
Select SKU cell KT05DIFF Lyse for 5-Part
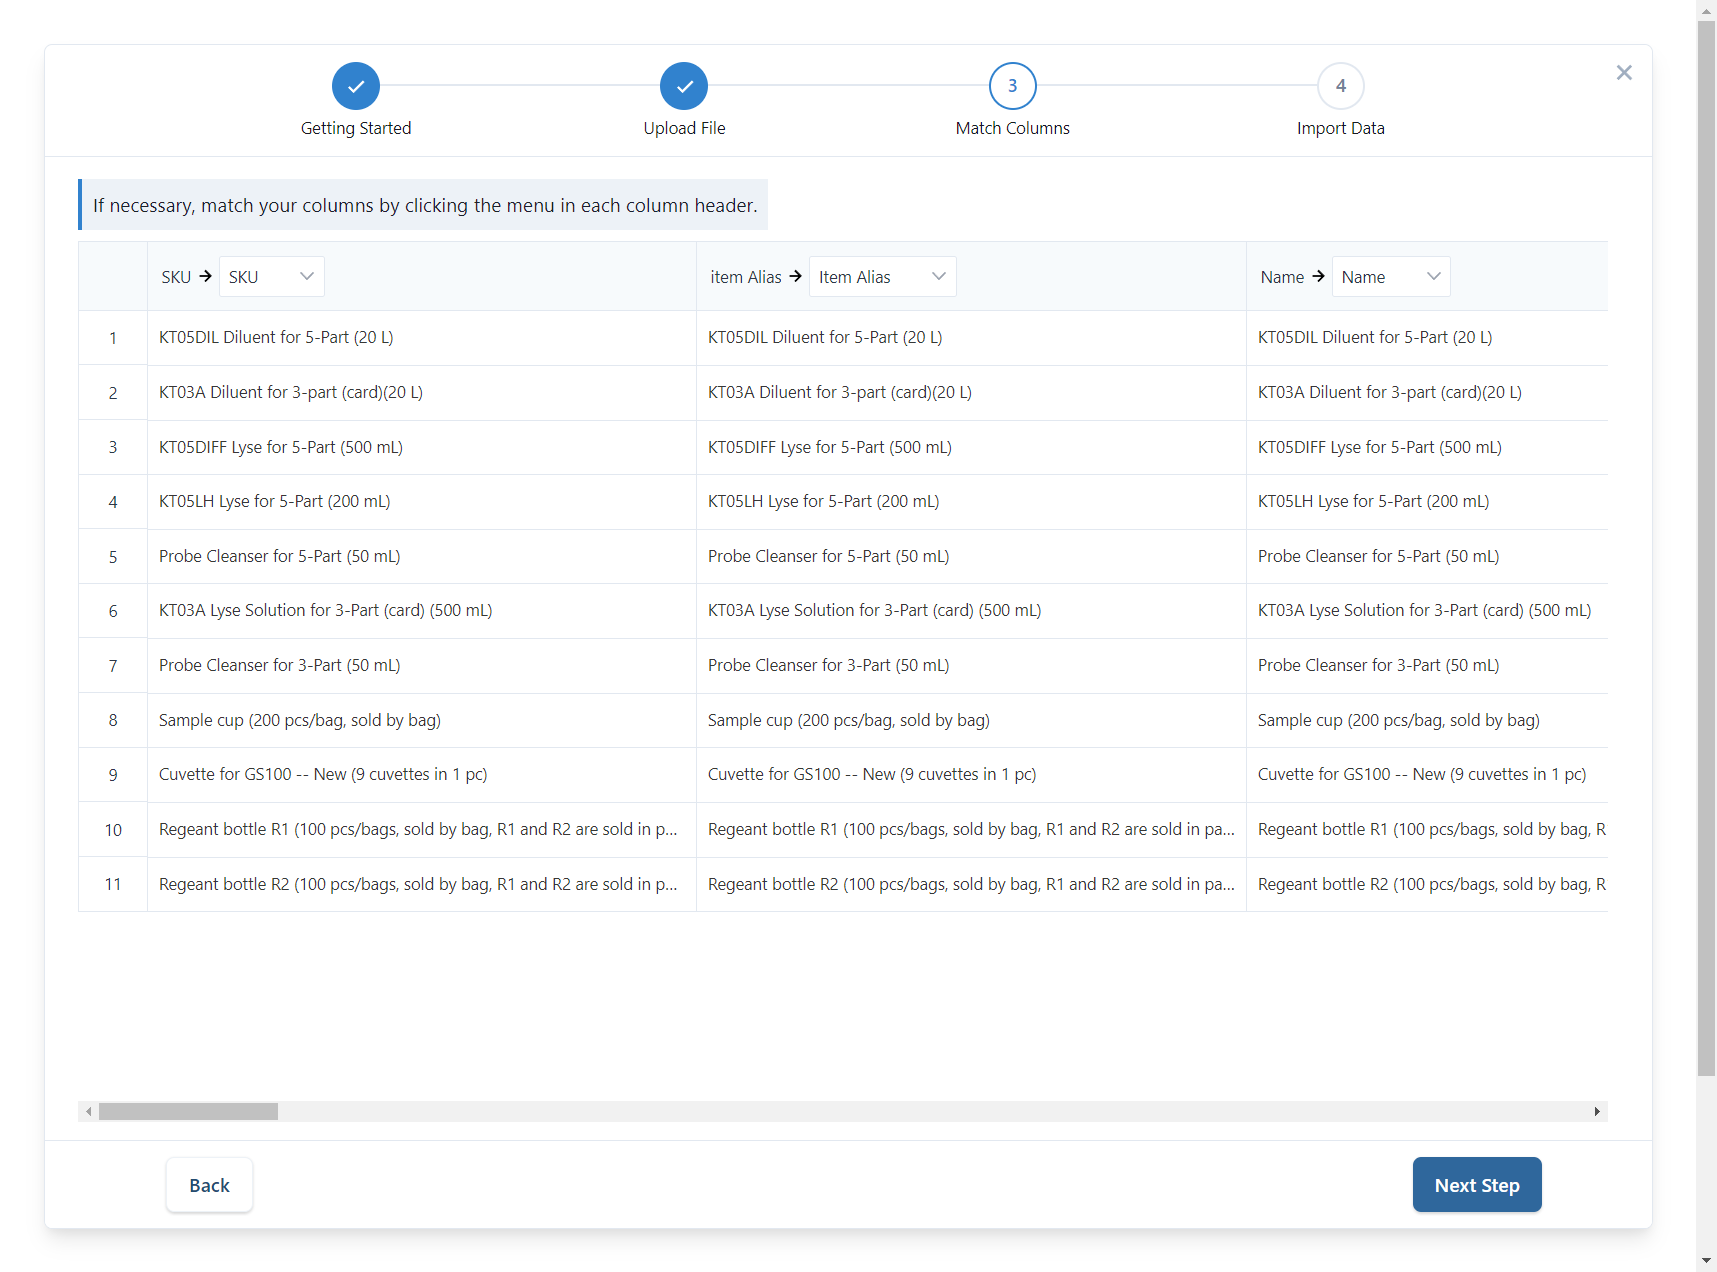pyautogui.click(x=422, y=447)
